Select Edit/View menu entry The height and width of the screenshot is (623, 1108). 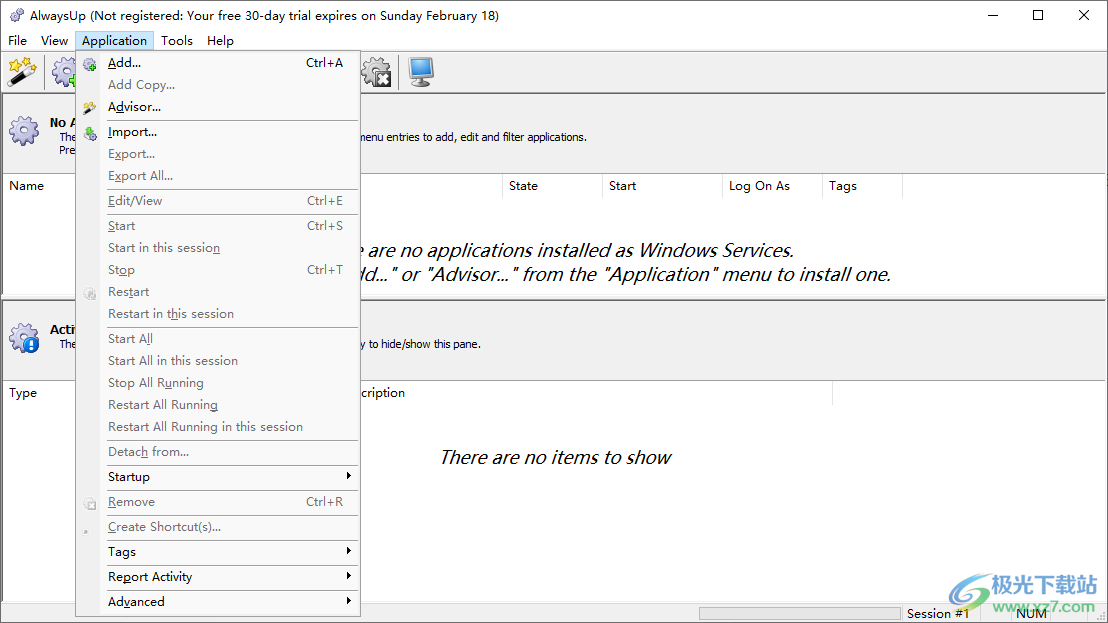(218, 201)
